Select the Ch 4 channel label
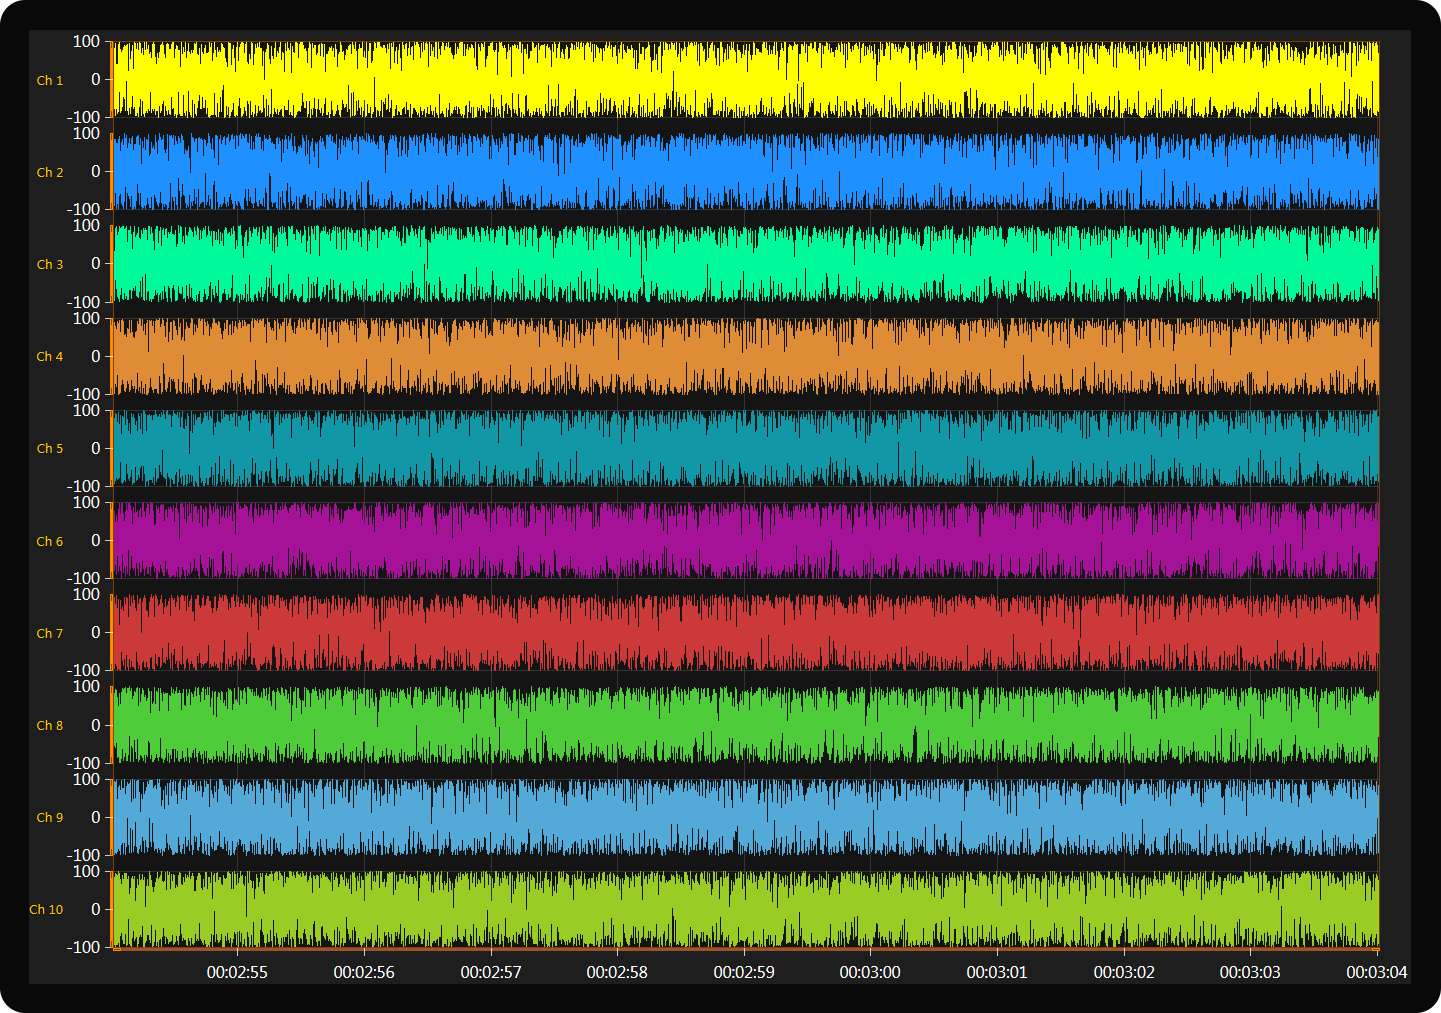This screenshot has width=1441, height=1013. [x=50, y=356]
